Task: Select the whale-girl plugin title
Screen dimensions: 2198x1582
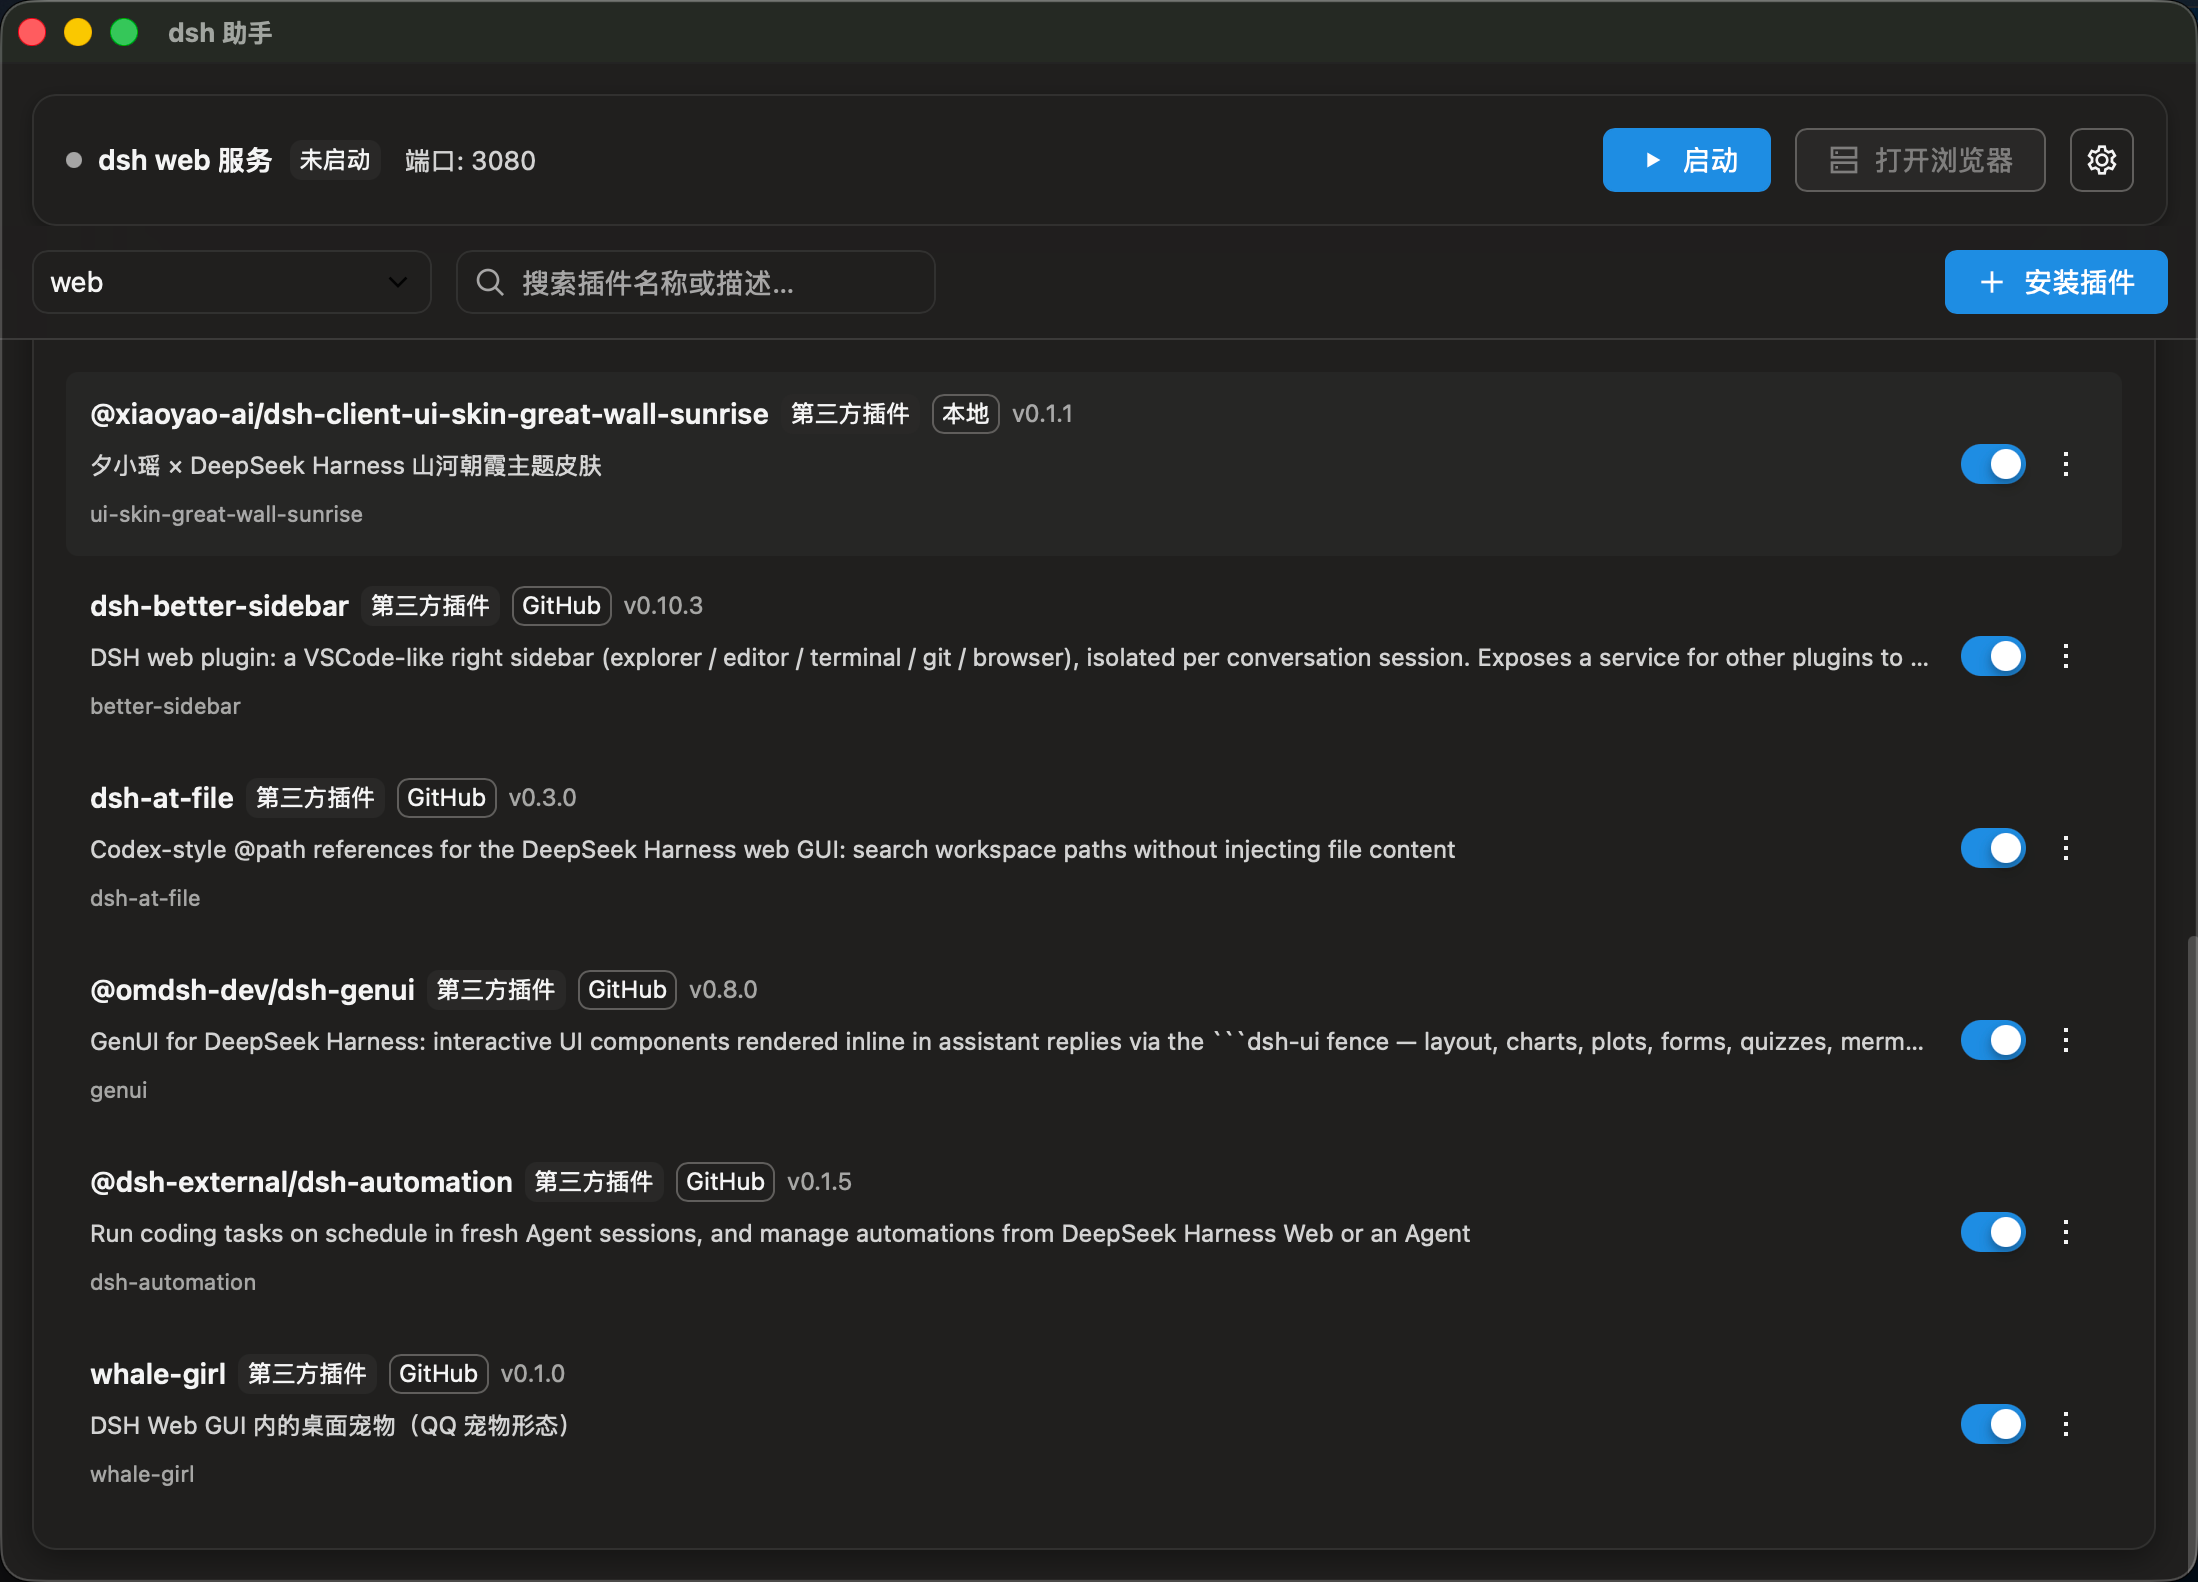Action: point(158,1374)
